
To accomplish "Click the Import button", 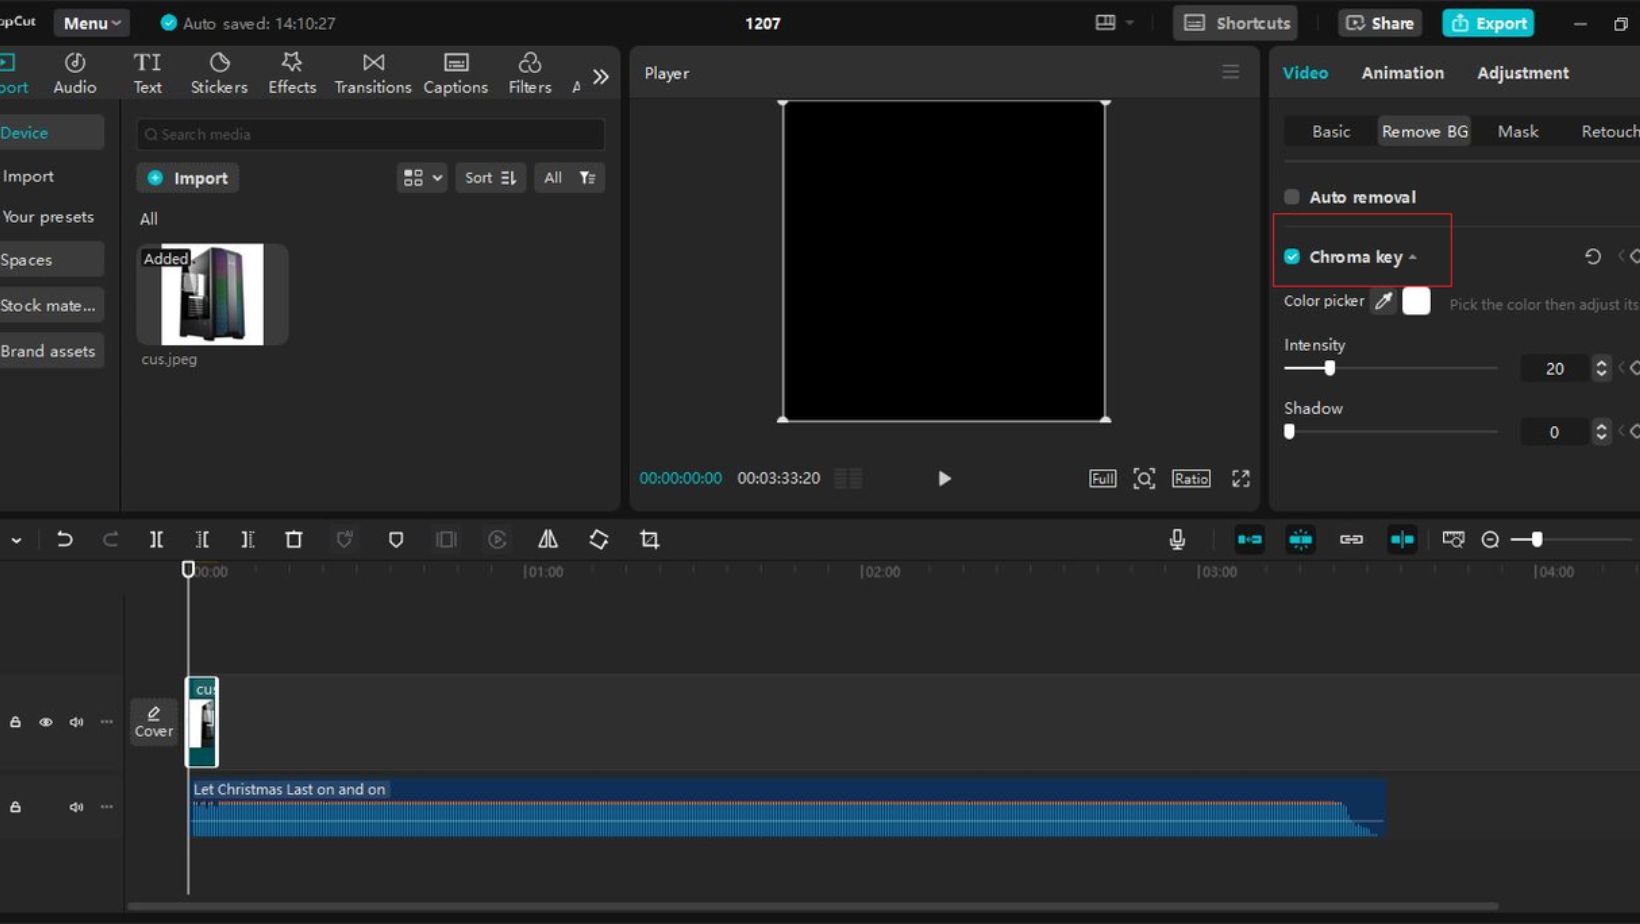I will (188, 178).
